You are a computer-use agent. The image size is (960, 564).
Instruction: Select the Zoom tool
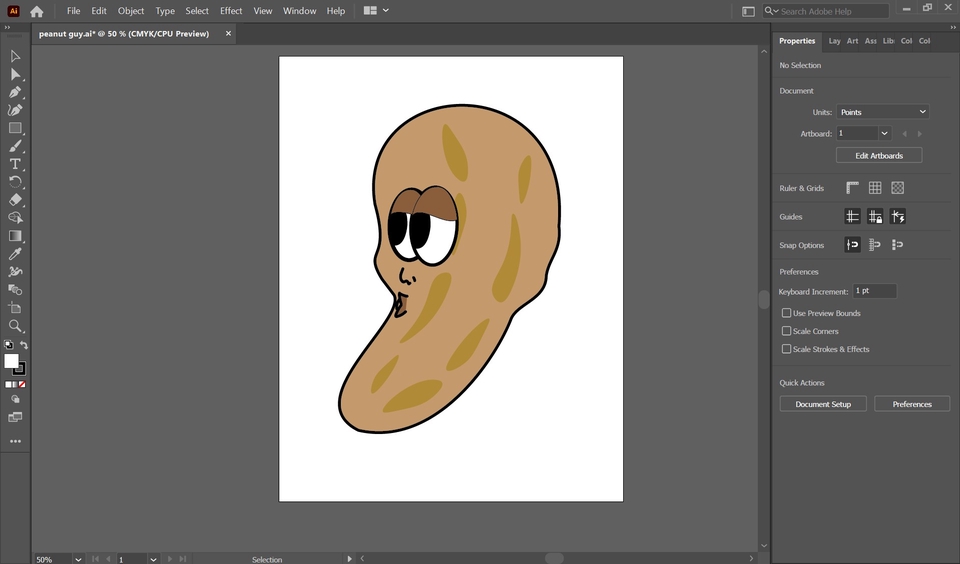coord(15,326)
